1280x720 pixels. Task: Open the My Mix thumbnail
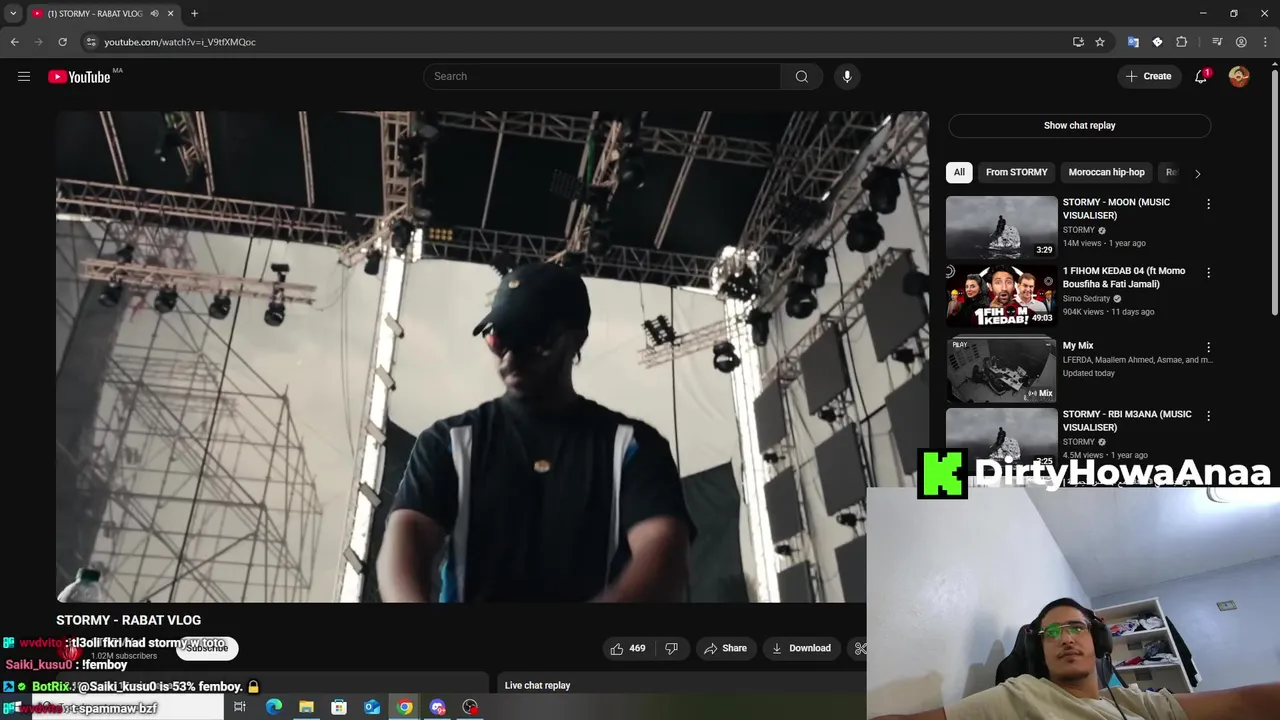tap(1001, 370)
